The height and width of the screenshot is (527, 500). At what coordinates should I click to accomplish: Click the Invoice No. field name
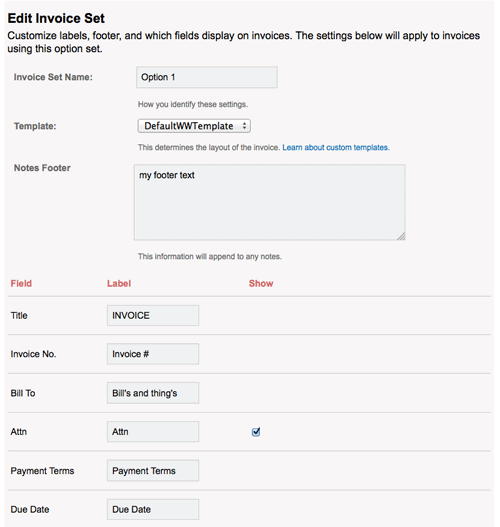(x=33, y=354)
